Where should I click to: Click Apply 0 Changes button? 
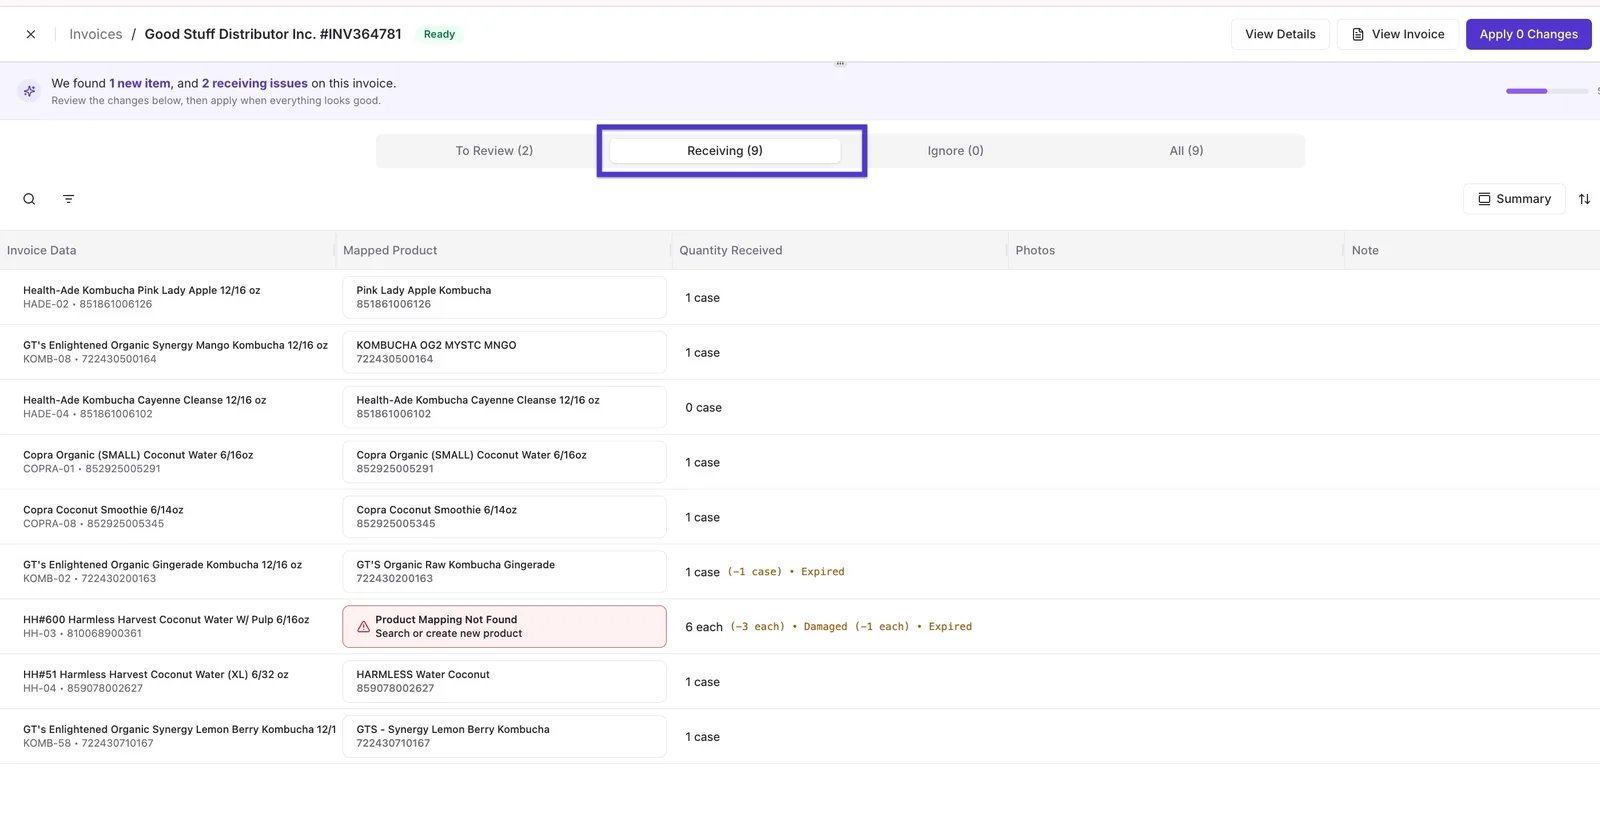[x=1528, y=34]
